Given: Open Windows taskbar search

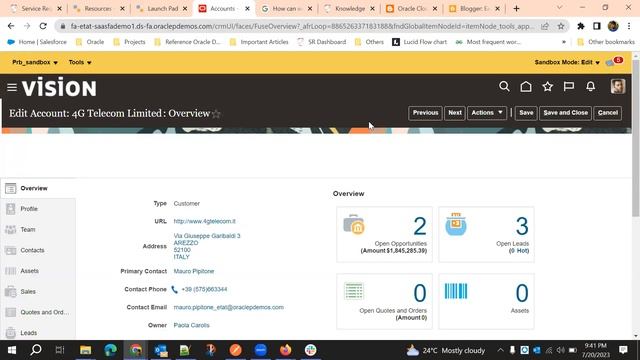Looking at the screenshot, I should (36, 350).
